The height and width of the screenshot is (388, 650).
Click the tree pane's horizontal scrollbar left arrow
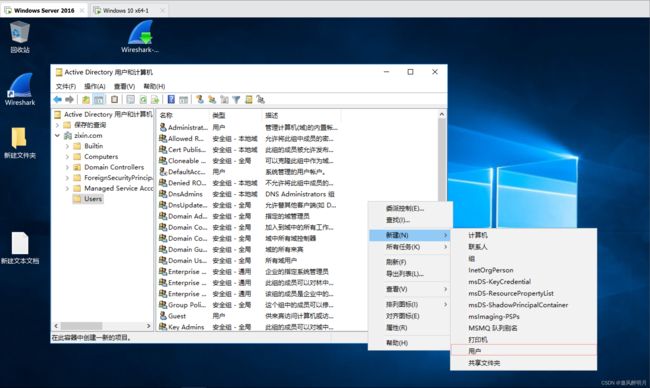(x=56, y=326)
